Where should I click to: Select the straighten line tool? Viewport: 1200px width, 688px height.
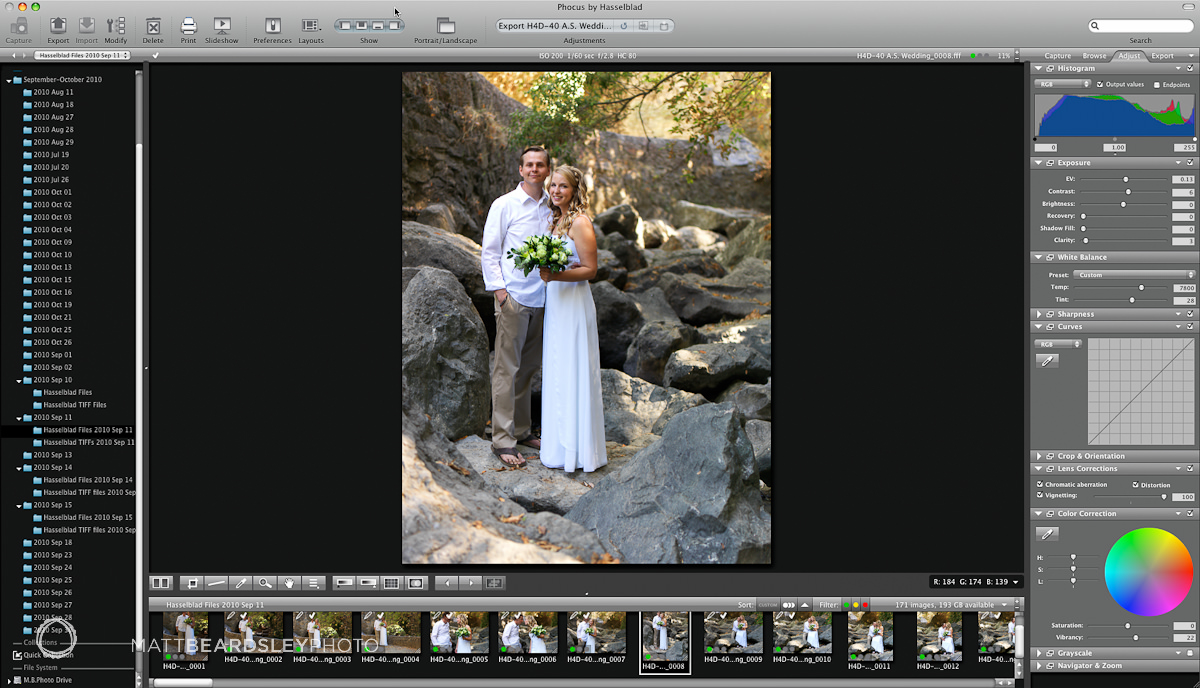click(x=217, y=582)
